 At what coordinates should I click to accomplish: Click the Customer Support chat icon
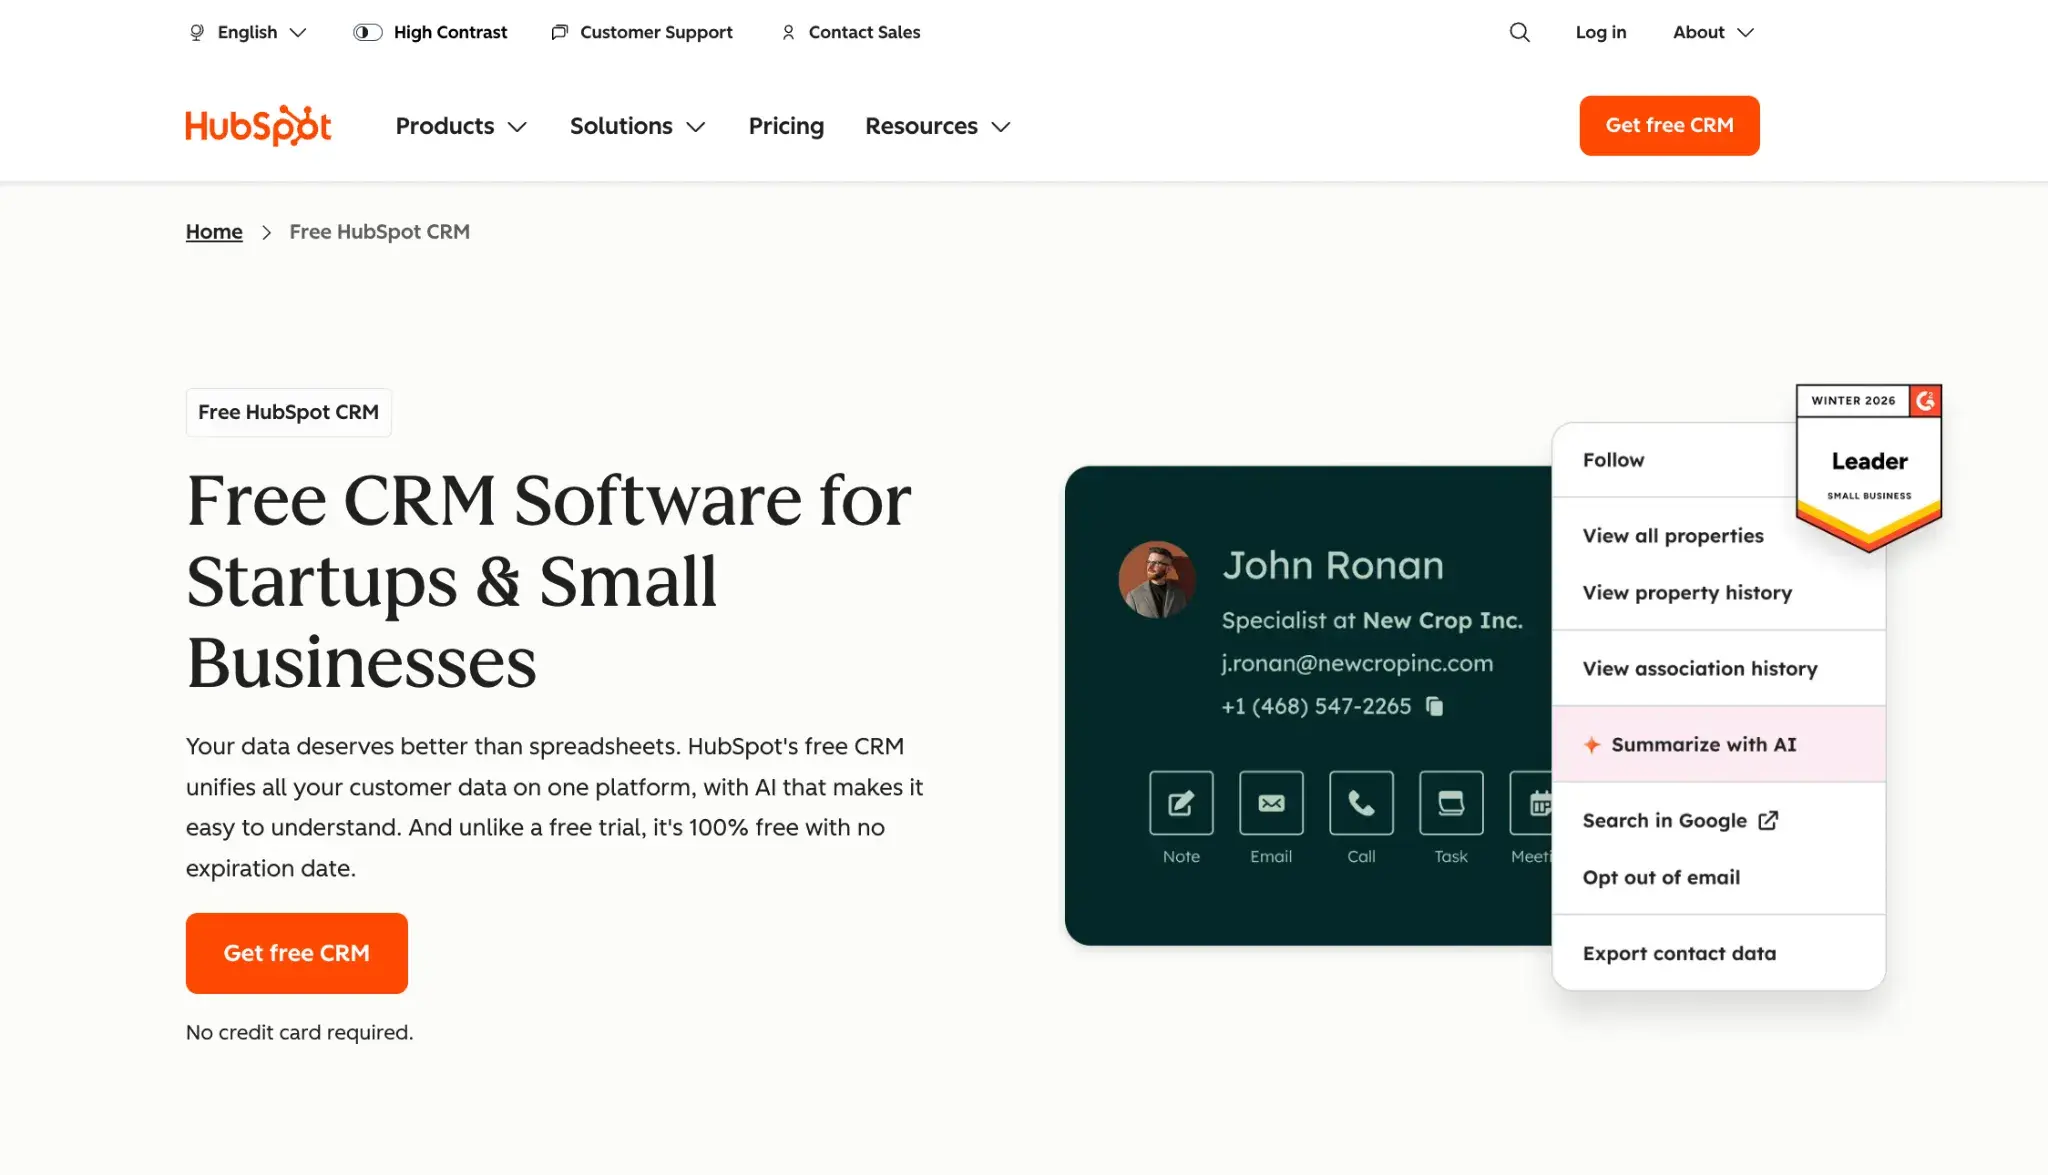coord(560,32)
